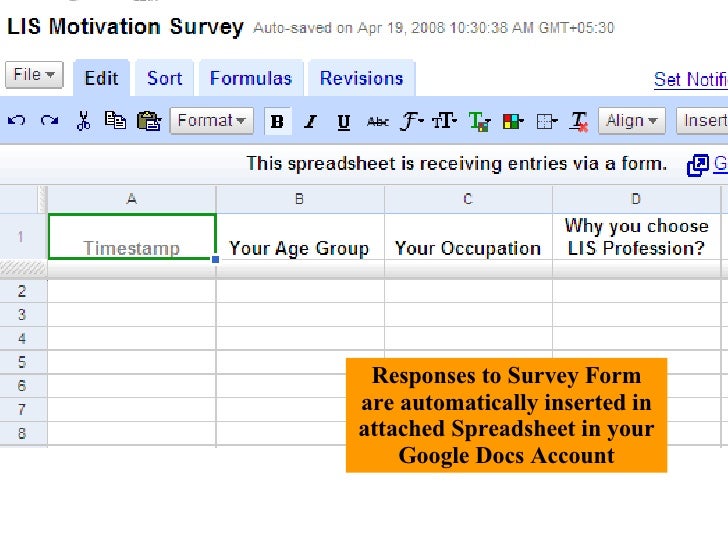Copy cells with the Copy icon
Image resolution: width=728 pixels, height=546 pixels.
click(x=115, y=121)
